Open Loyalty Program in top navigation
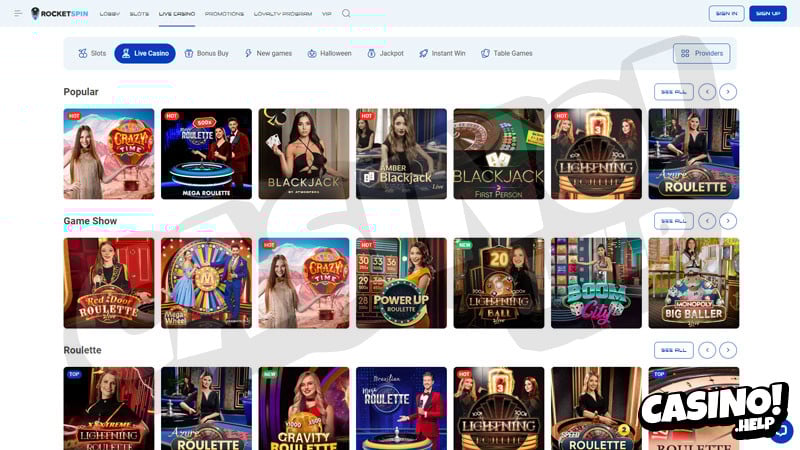800x450 pixels. 283,14
